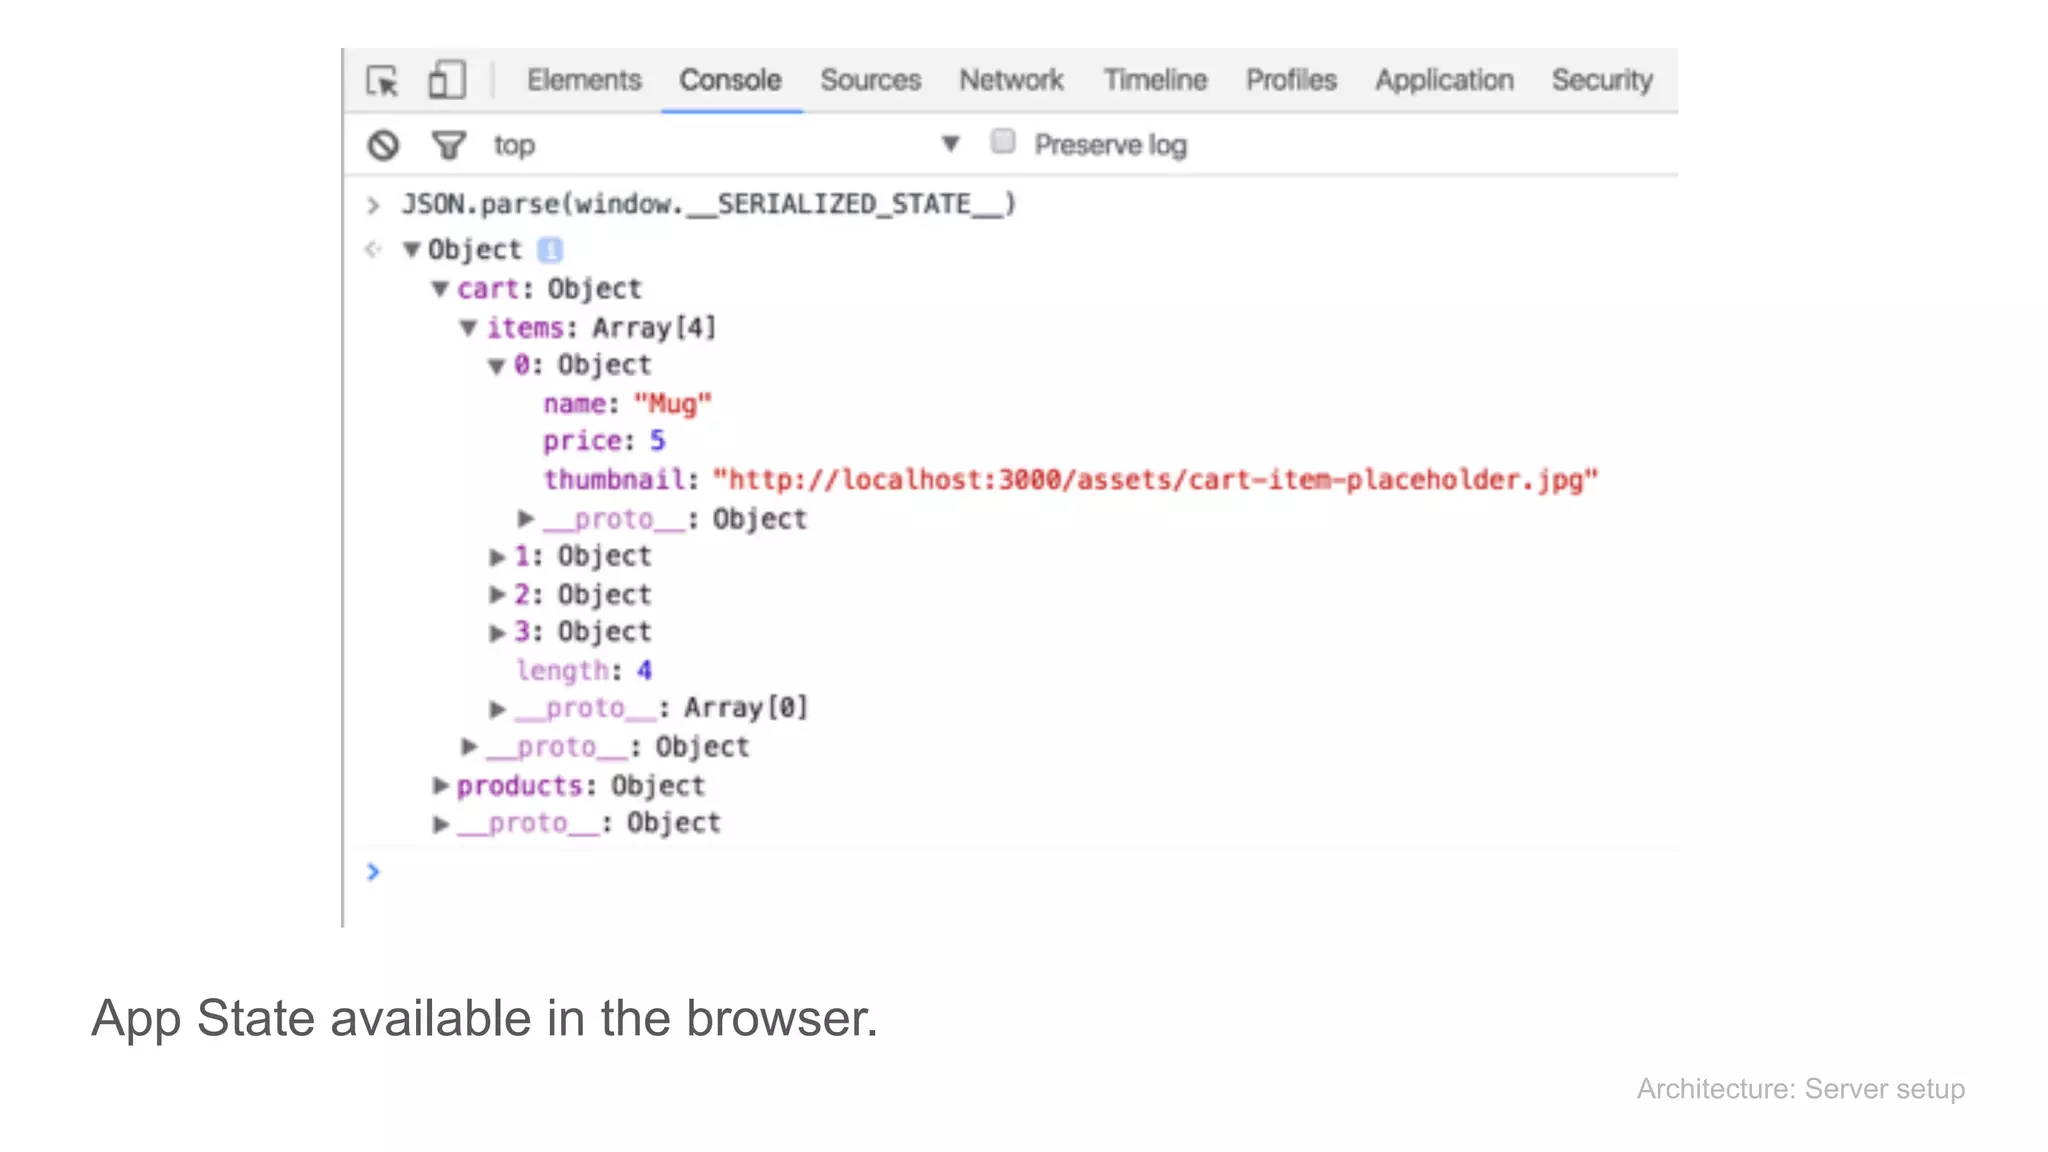Click the clear console icon

(x=383, y=146)
